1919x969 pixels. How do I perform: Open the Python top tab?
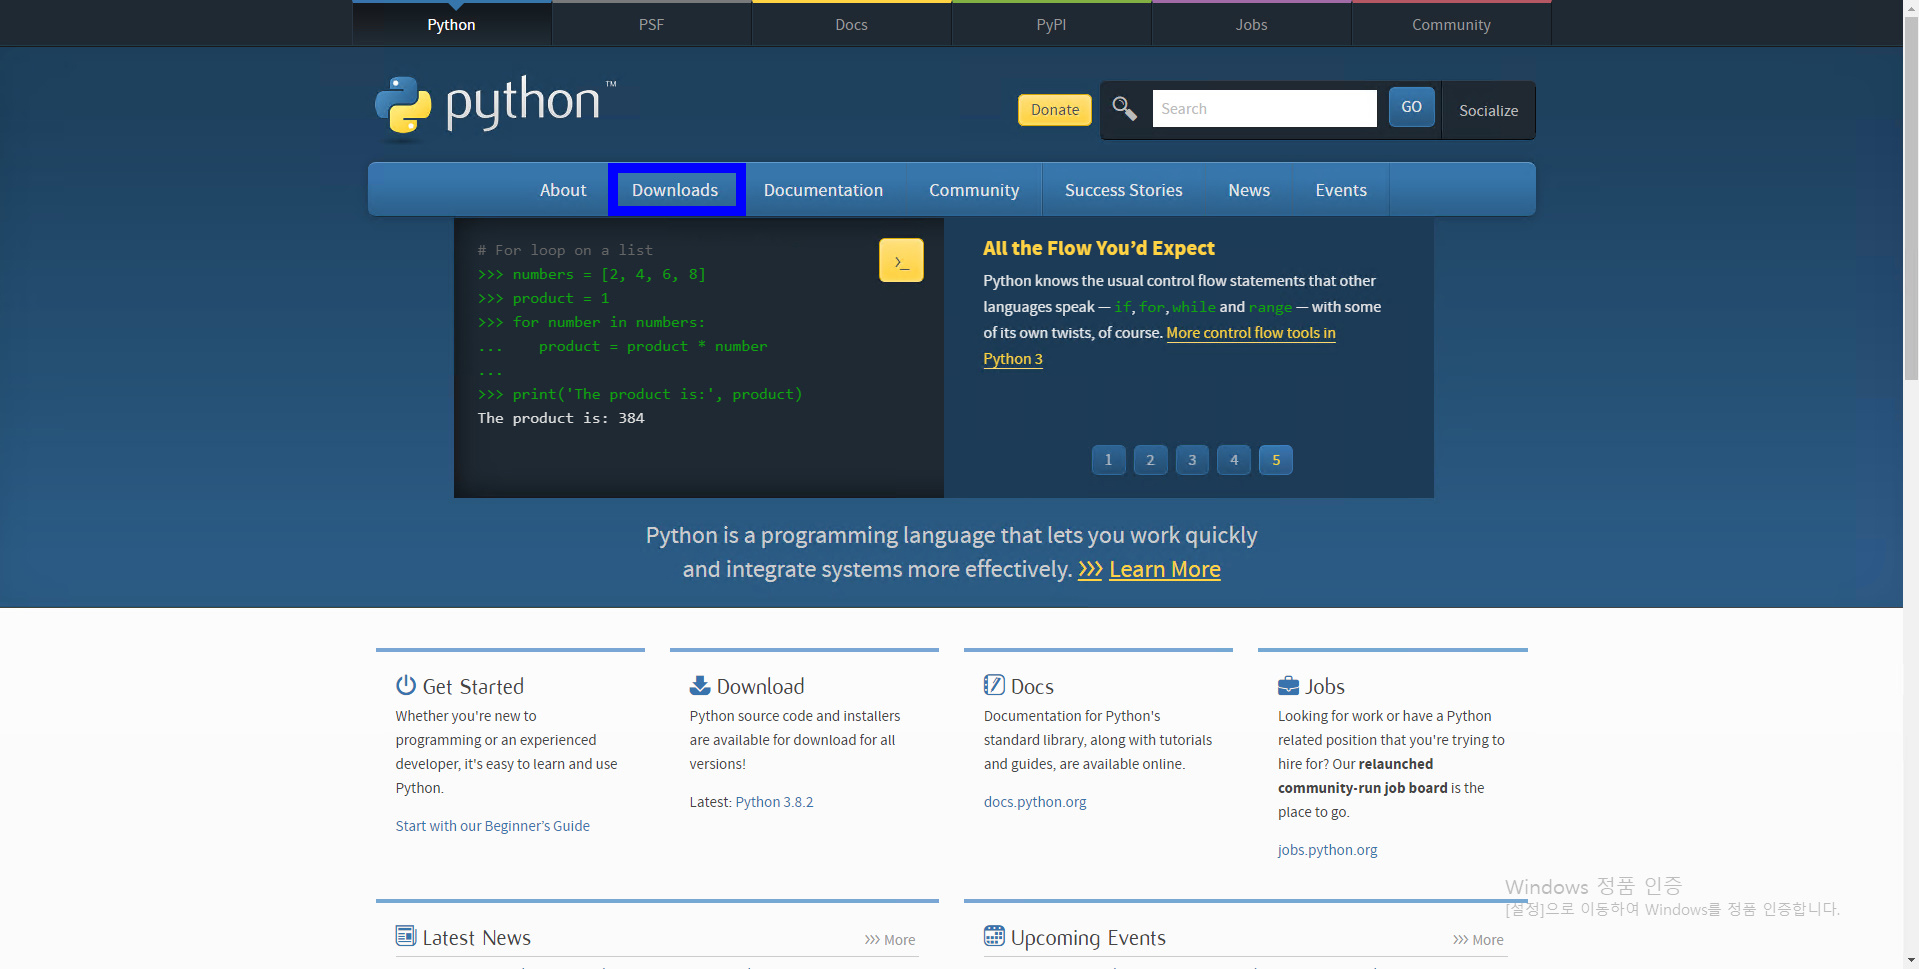coord(452,24)
